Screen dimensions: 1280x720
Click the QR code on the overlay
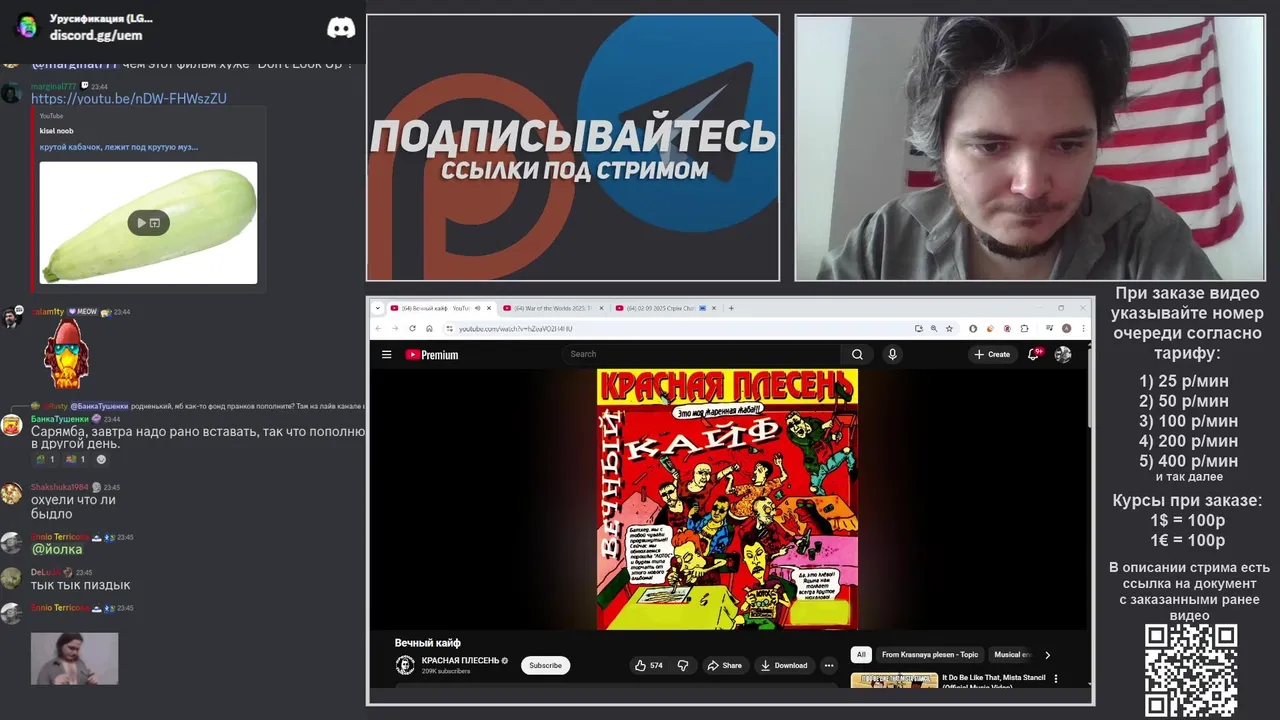[1191, 670]
